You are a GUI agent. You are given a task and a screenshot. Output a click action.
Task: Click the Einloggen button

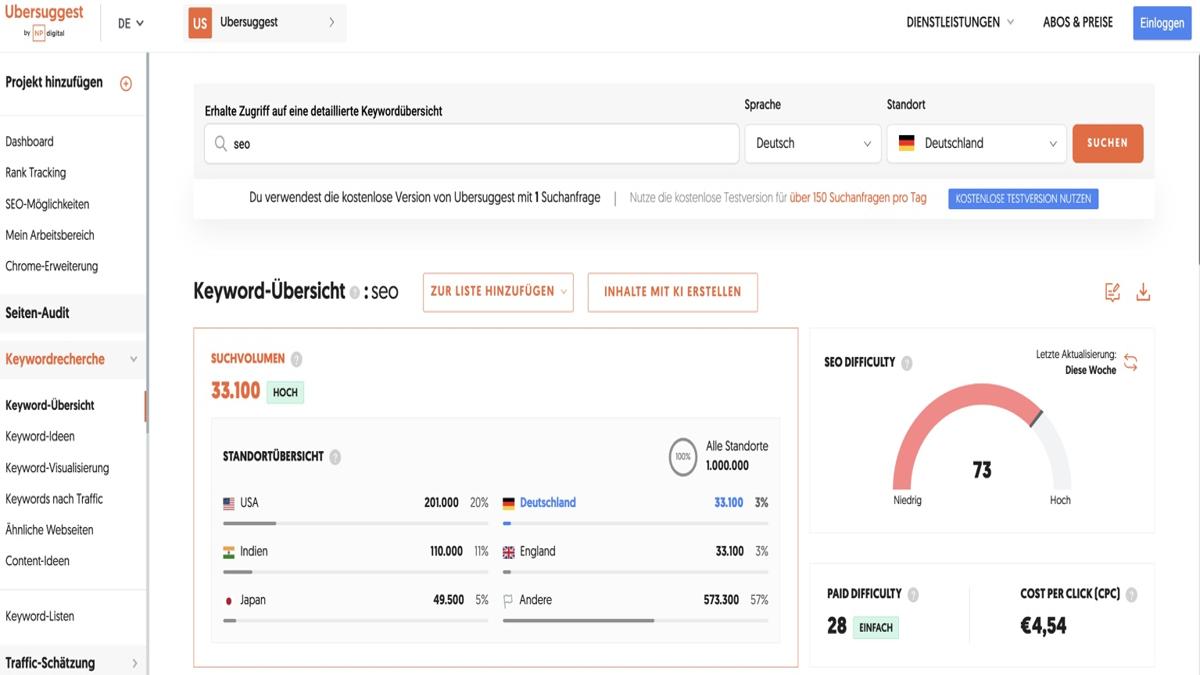click(x=1162, y=23)
